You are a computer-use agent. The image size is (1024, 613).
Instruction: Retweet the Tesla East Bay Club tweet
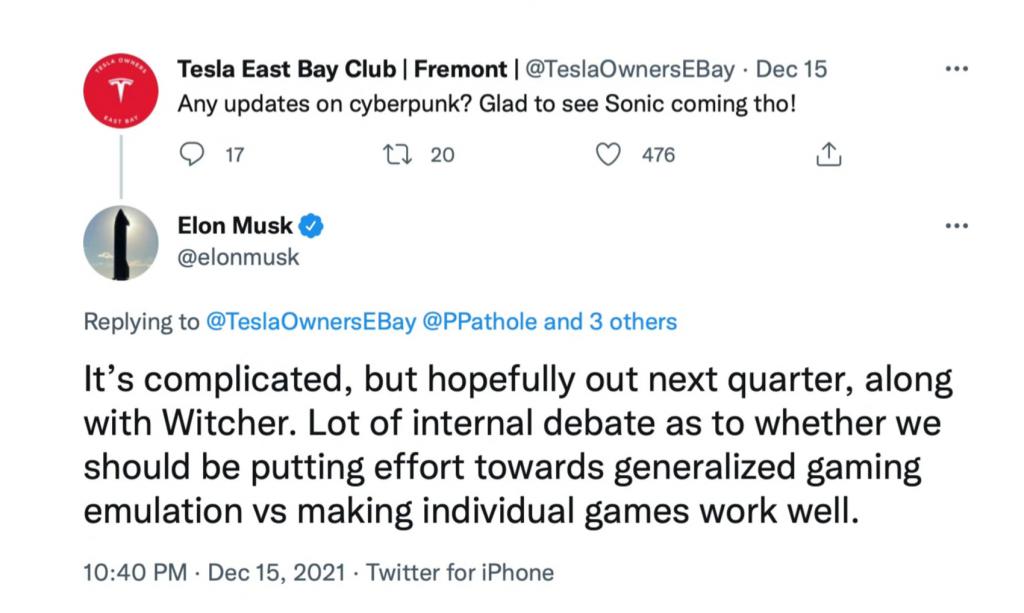(x=397, y=155)
